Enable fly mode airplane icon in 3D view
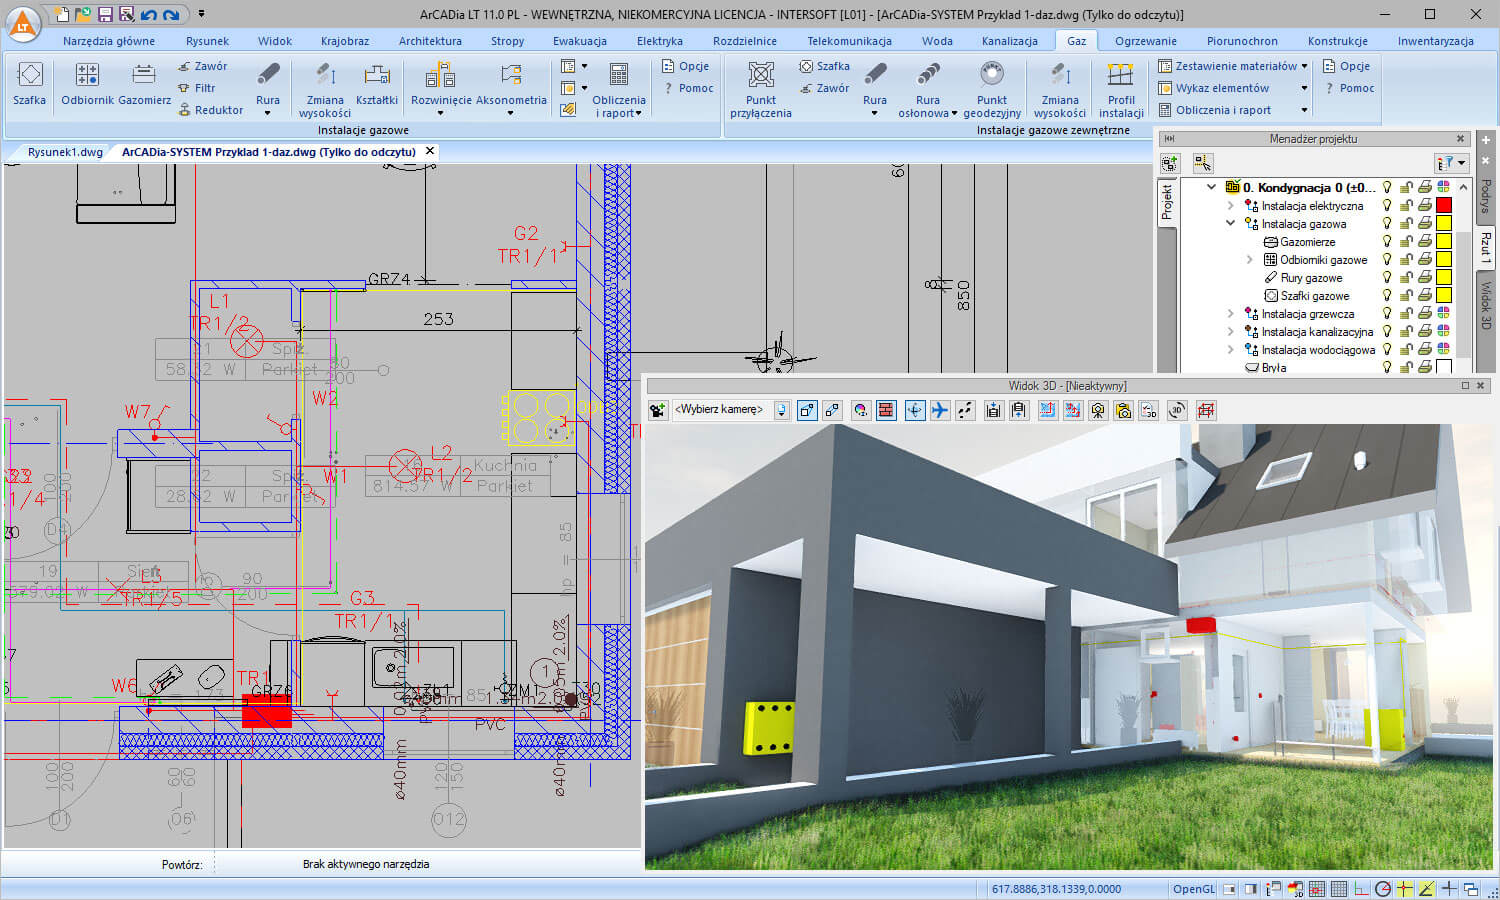The image size is (1500, 900). pyautogui.click(x=940, y=410)
